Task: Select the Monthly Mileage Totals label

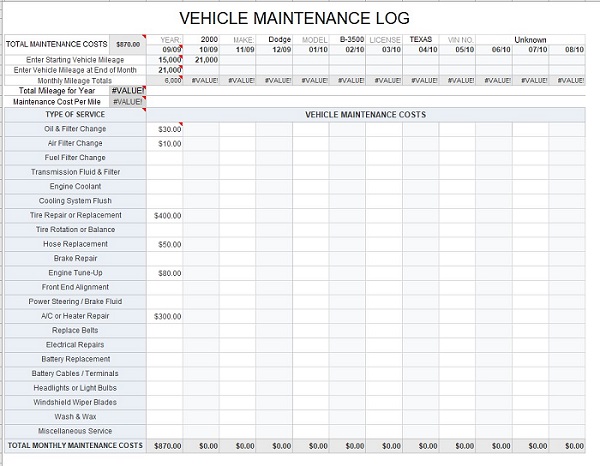Action: pos(75,81)
